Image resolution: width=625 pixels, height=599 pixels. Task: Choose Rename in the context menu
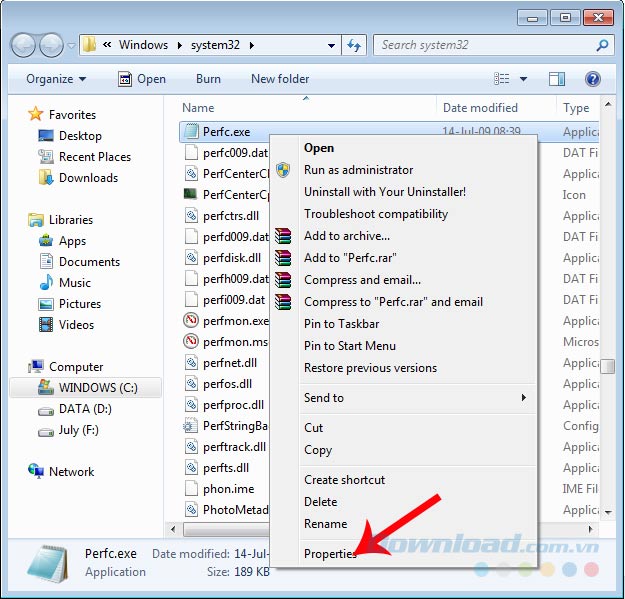tap(325, 523)
